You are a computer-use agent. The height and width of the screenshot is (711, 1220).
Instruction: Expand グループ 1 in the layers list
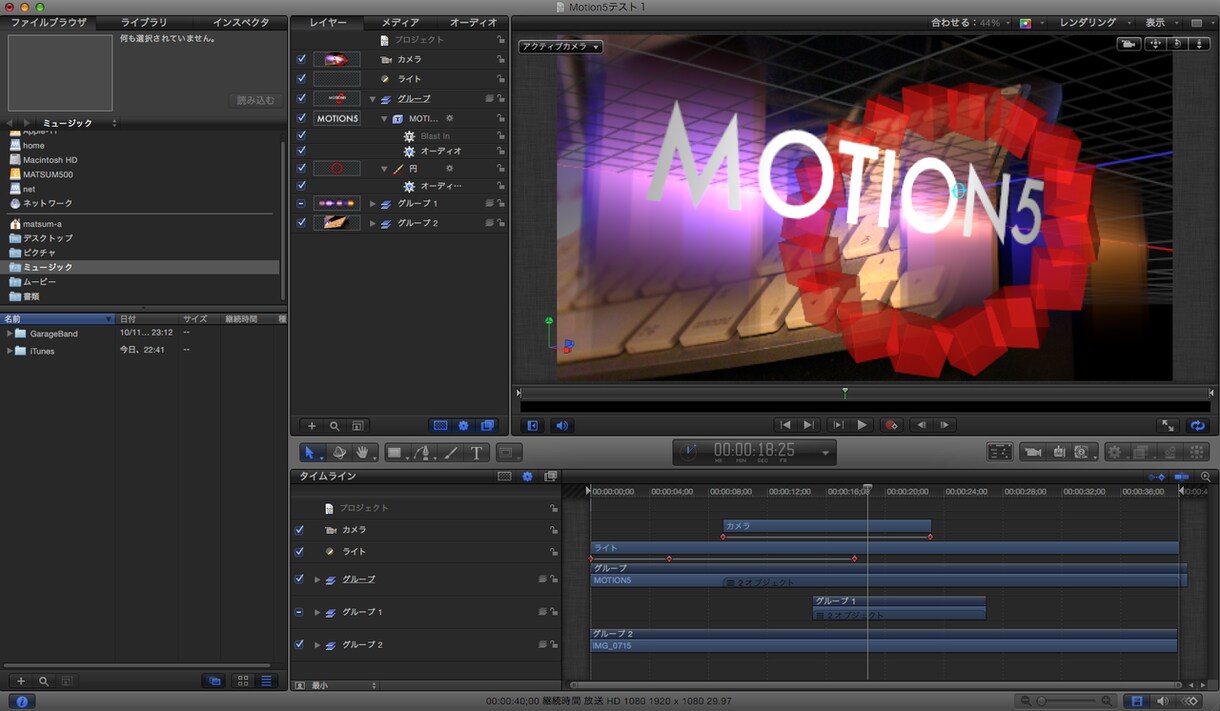tap(373, 203)
